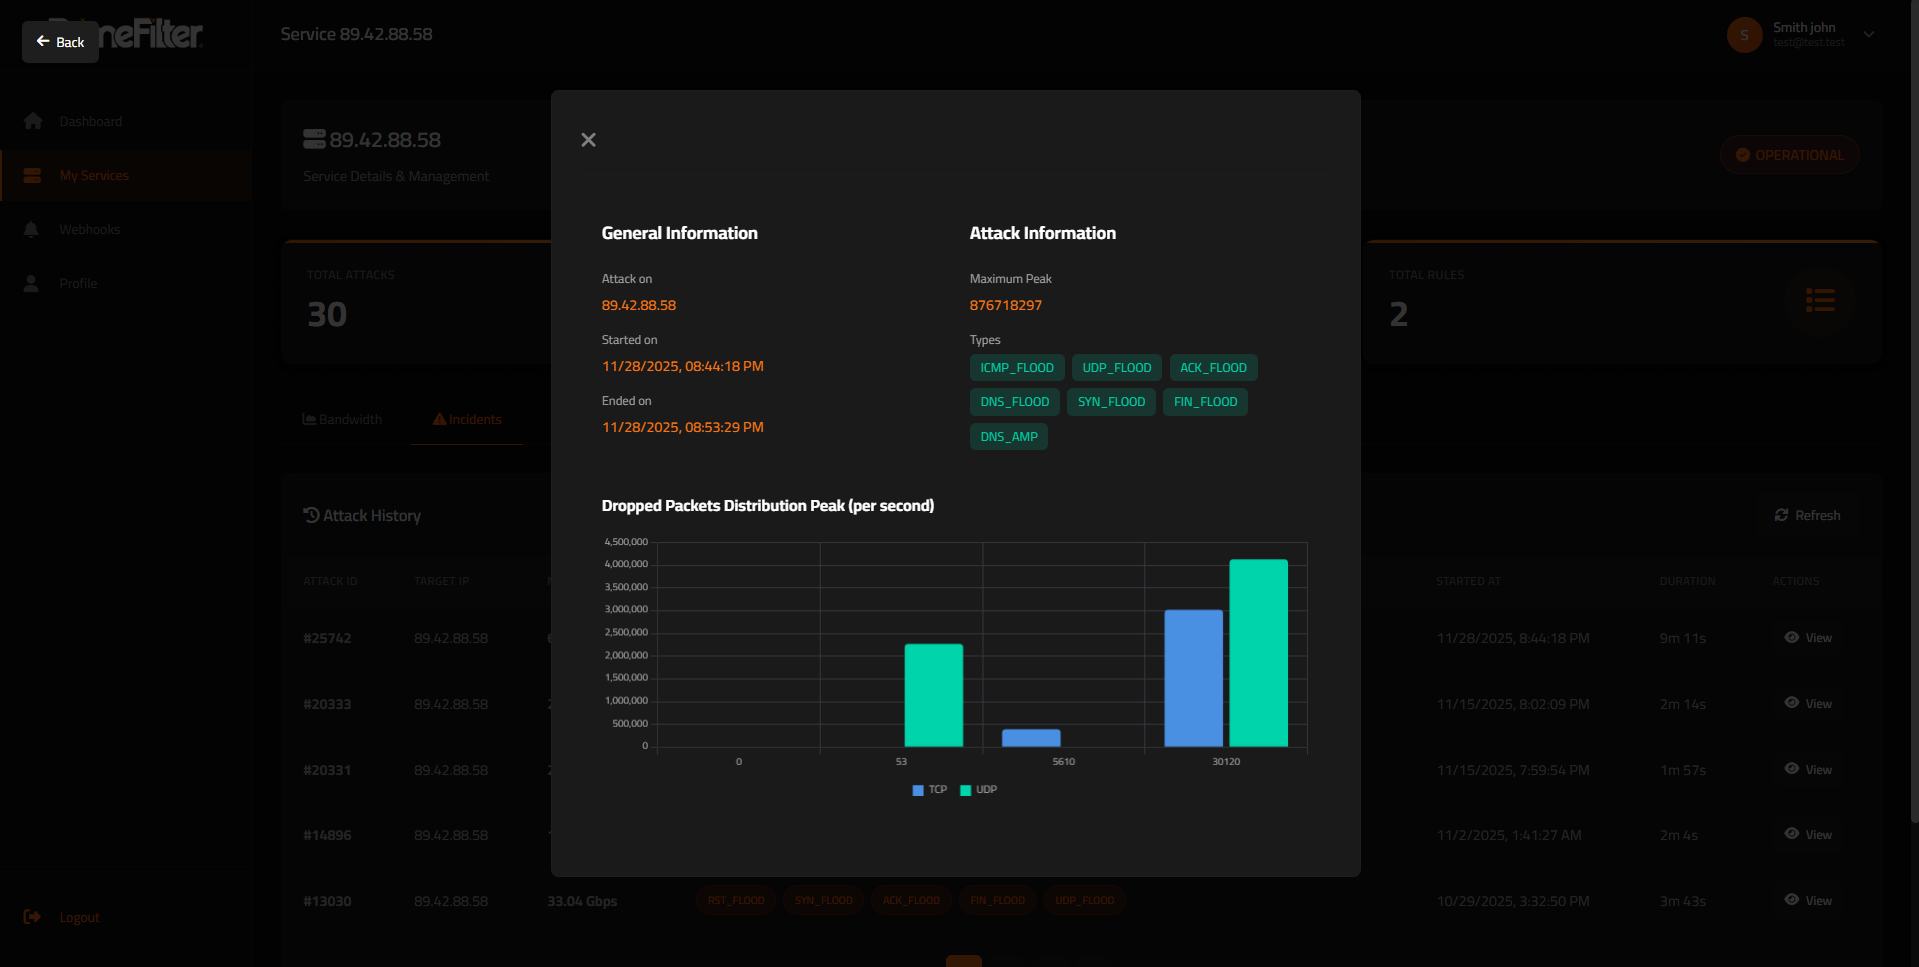Toggle TCP series in chart legend
This screenshot has height=967, width=1919.
pyautogui.click(x=929, y=790)
